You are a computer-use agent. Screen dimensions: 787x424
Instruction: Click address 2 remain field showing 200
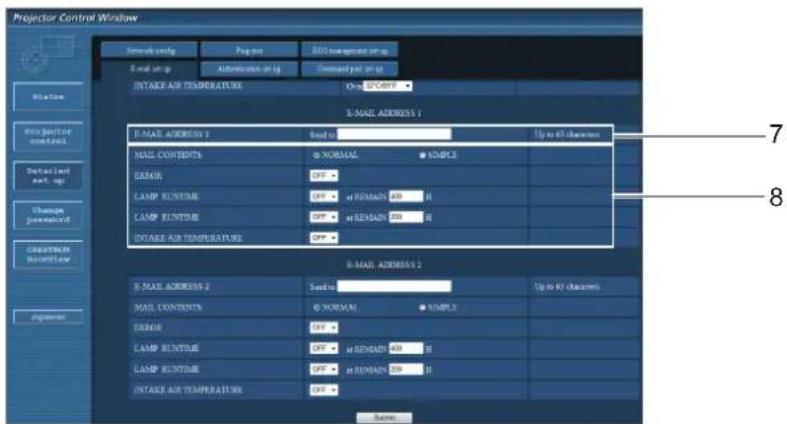pos(406,369)
